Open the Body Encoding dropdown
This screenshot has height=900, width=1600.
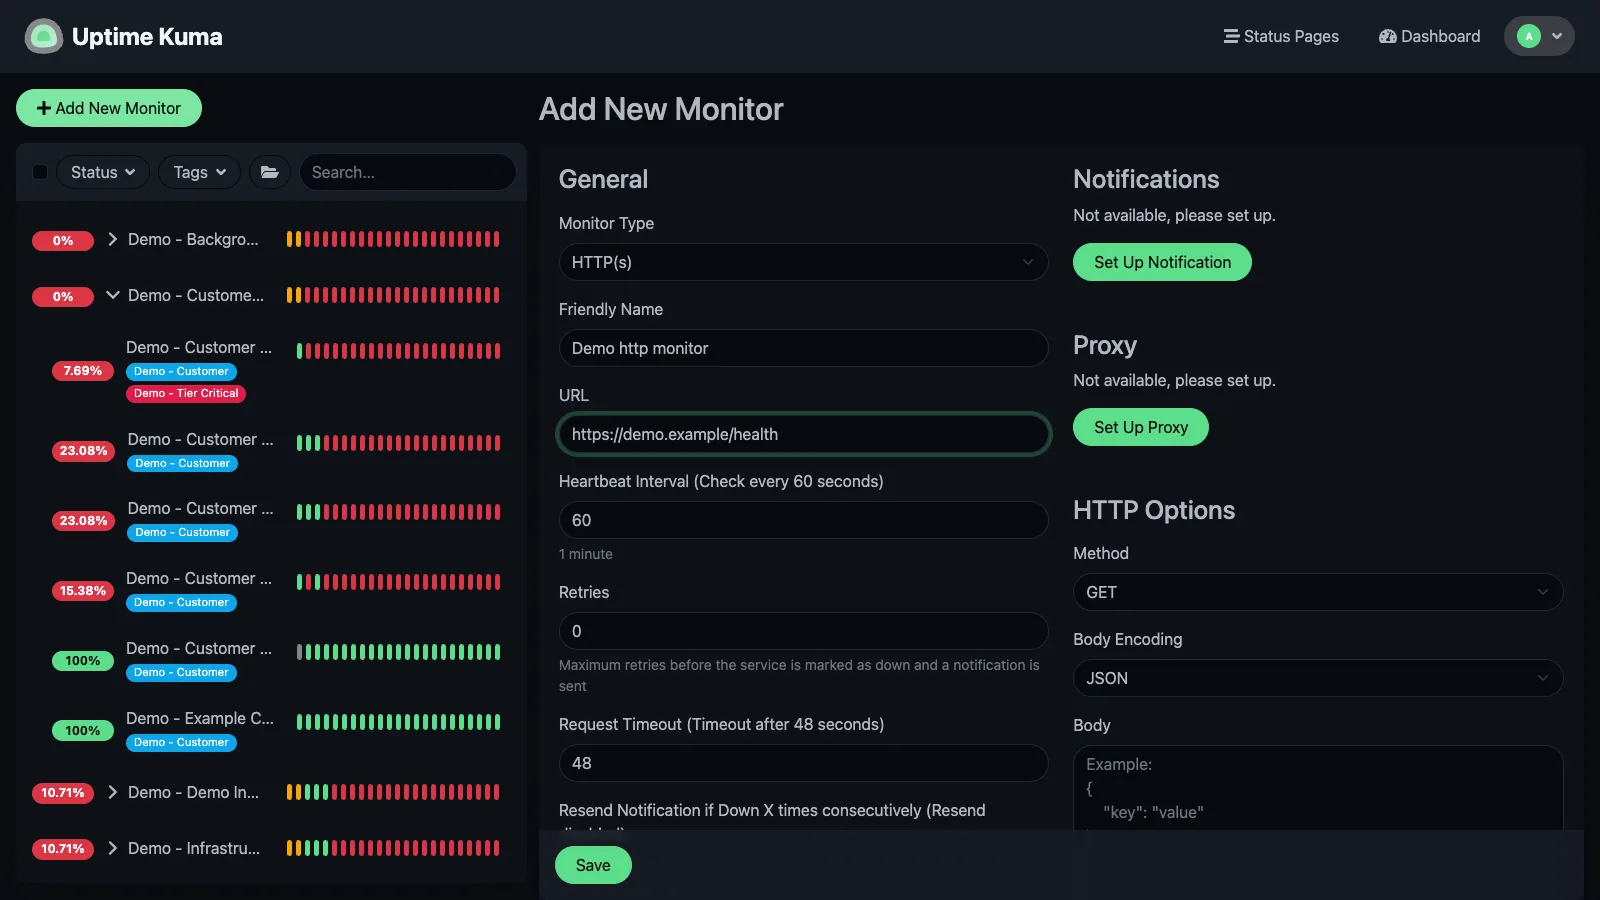click(1318, 678)
